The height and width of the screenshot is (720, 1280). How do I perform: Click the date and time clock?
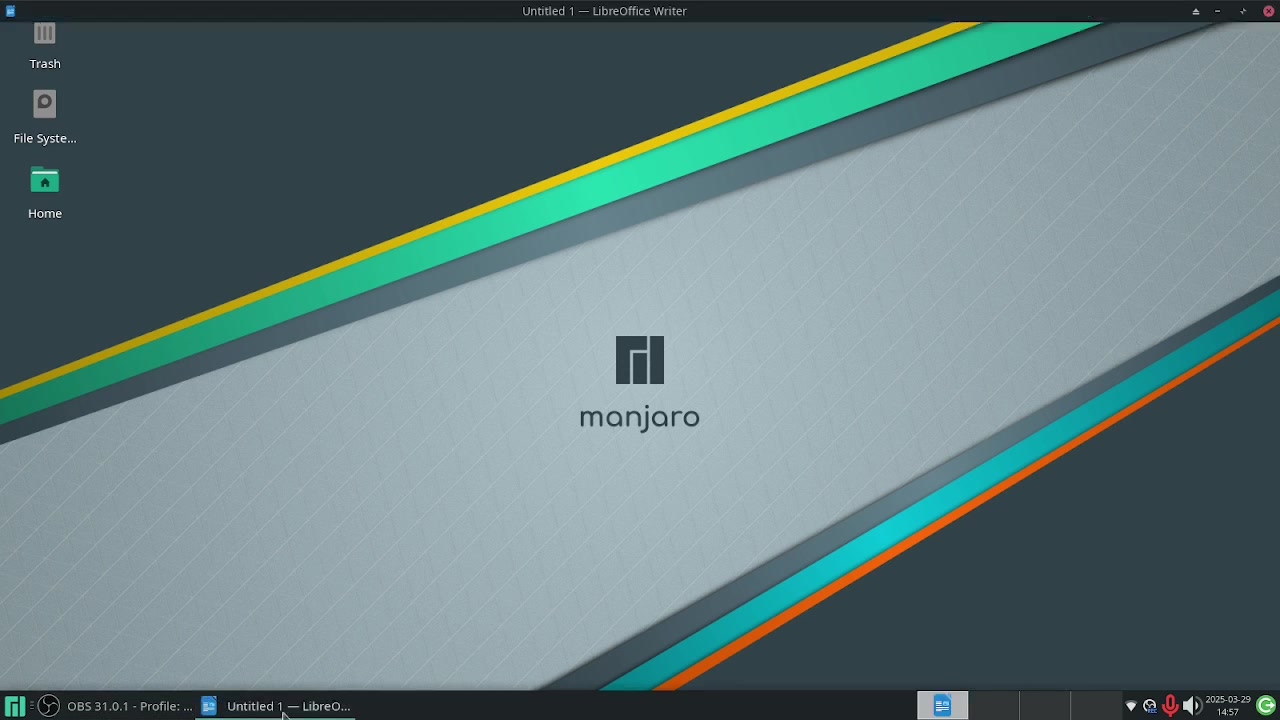coord(1227,706)
